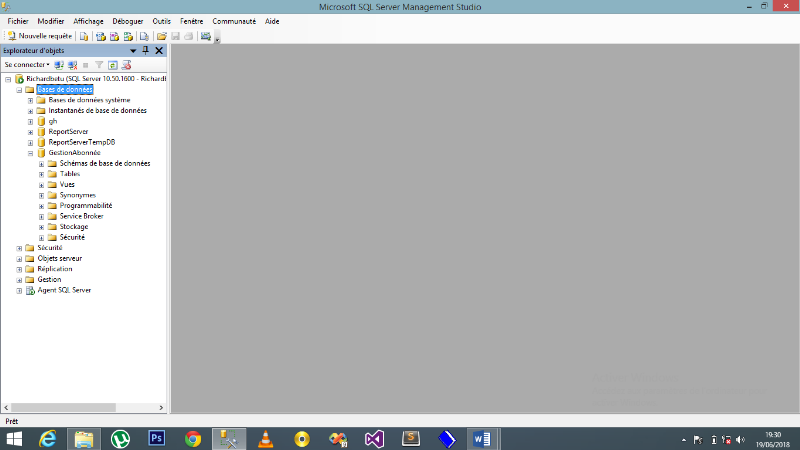Screen dimensions: 800x450
Task: Click the filter funnel icon
Action: [99, 65]
